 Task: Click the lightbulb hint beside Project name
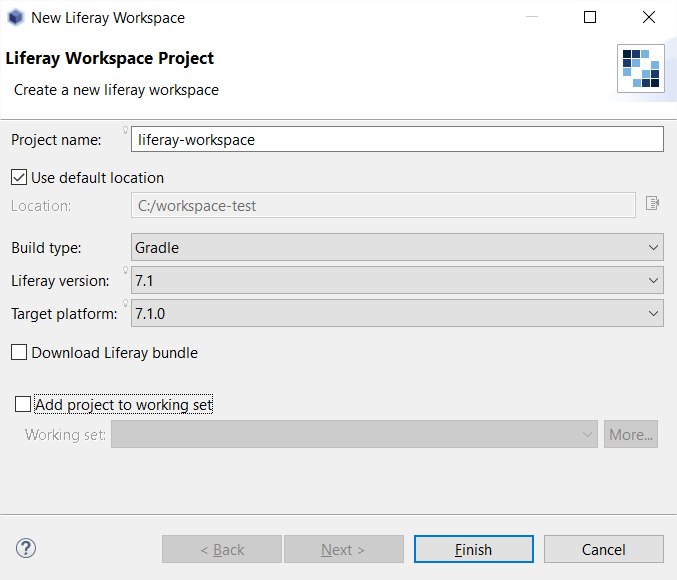coord(125,130)
